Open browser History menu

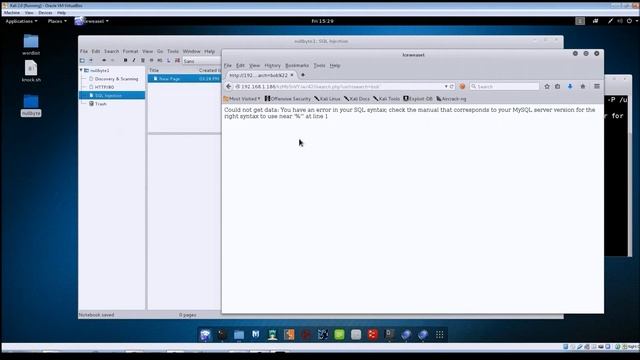pos(272,66)
